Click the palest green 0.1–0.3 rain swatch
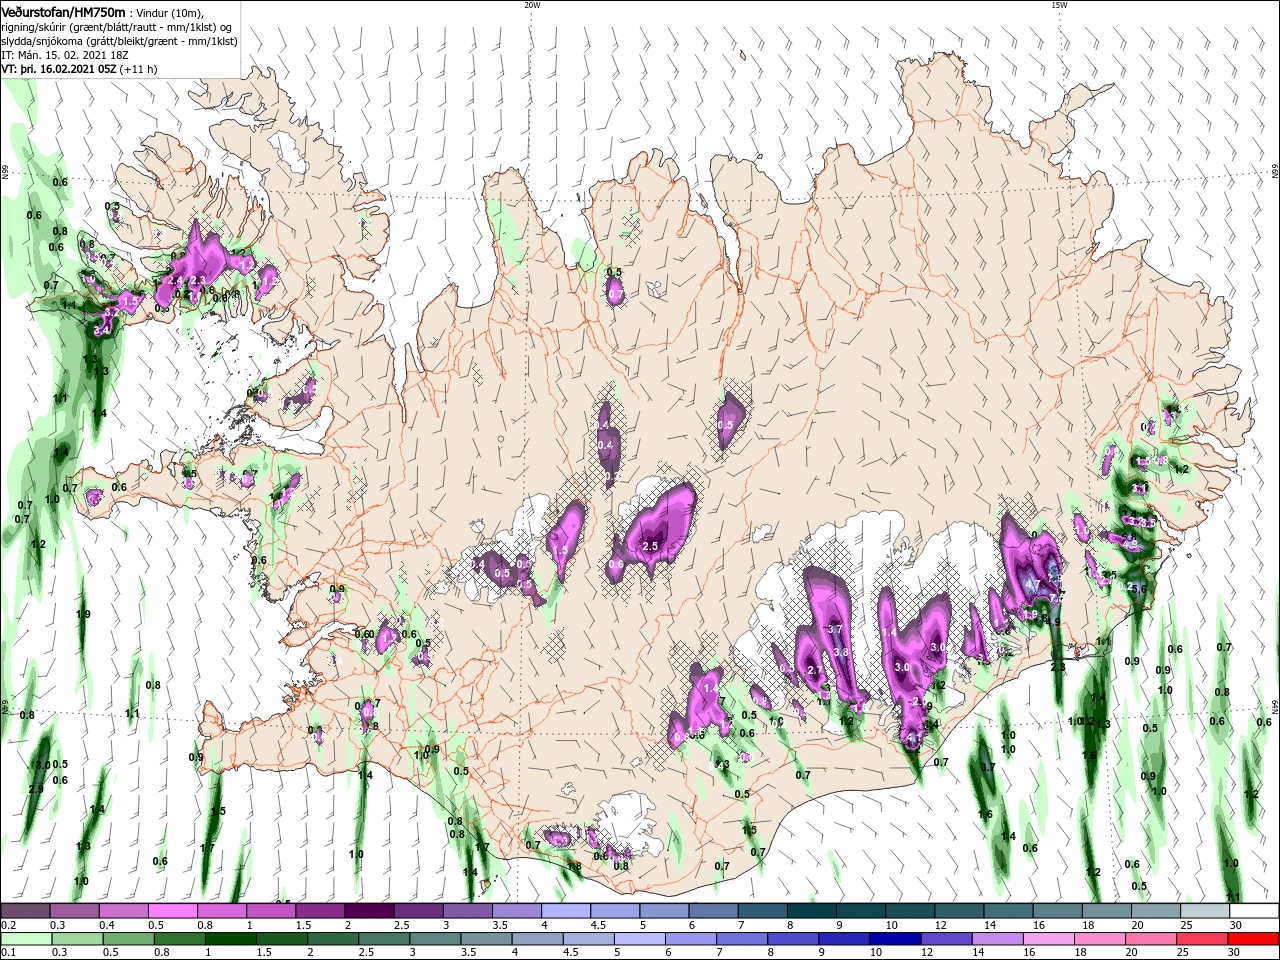Image resolution: width=1280 pixels, height=960 pixels. tap(25, 939)
